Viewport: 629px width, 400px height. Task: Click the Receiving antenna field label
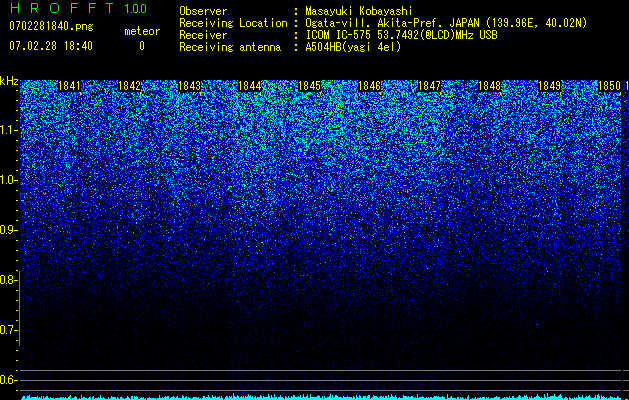(x=230, y=47)
